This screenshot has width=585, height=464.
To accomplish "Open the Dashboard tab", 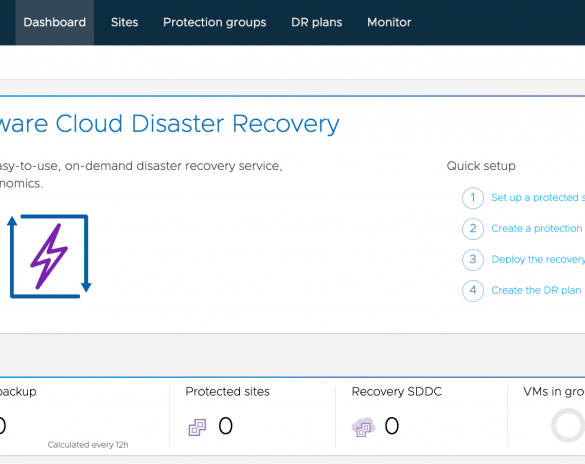I will (54, 22).
